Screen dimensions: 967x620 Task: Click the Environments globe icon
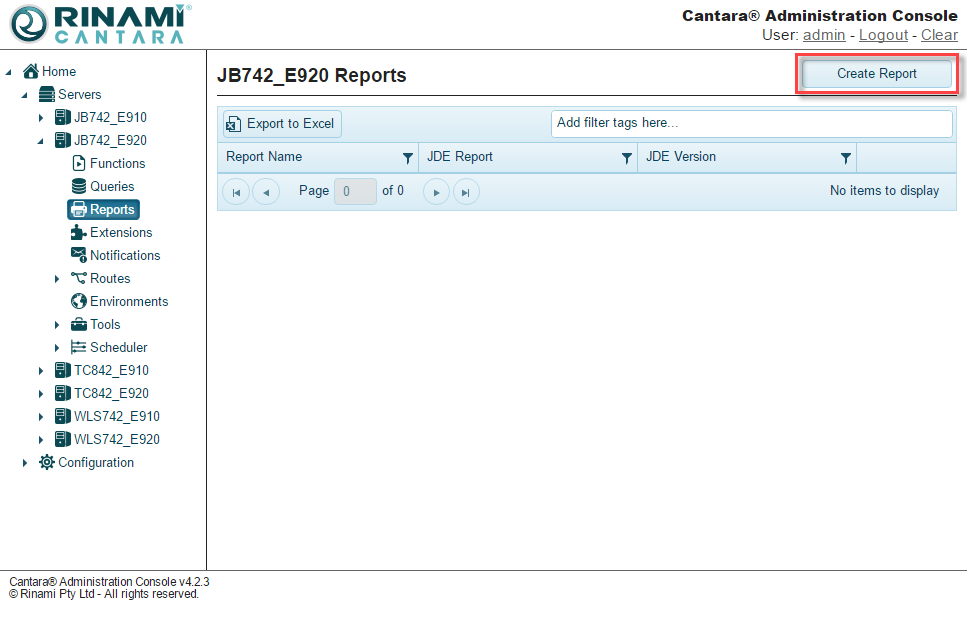(x=79, y=302)
